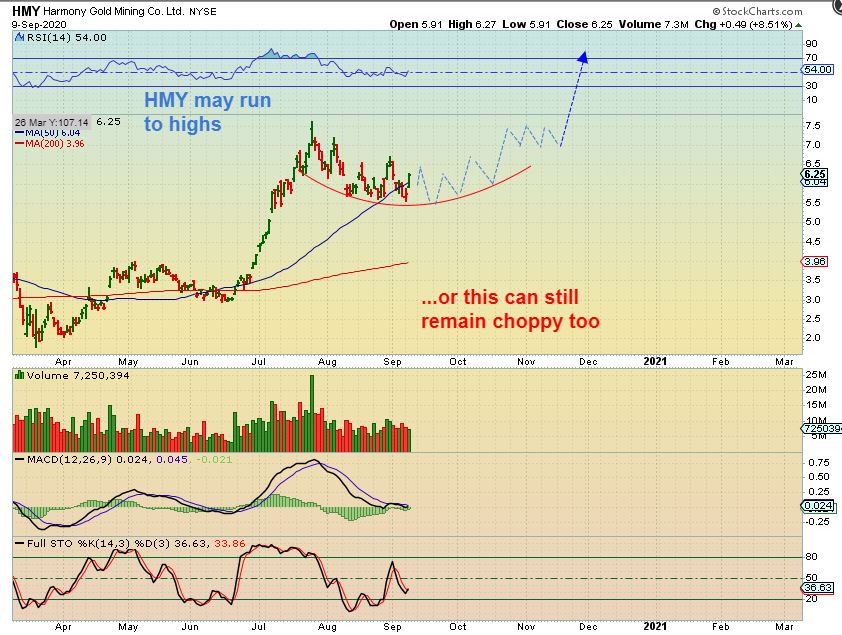Click the Low 5.91 value

tap(526, 25)
